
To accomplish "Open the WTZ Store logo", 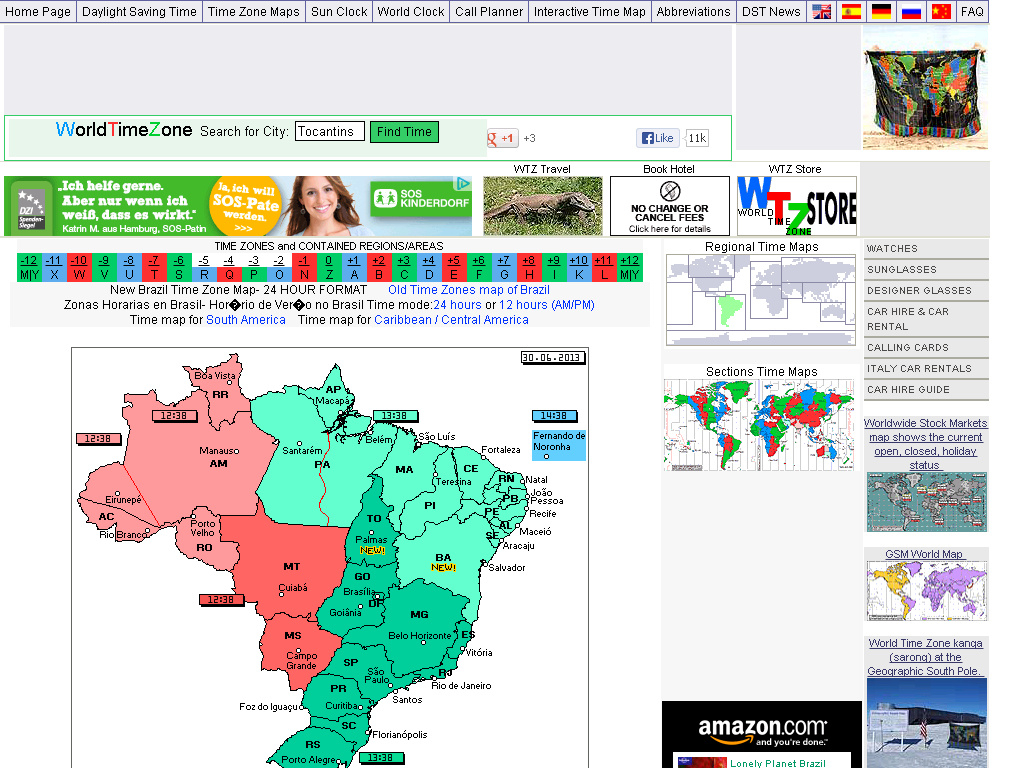I will pos(797,206).
